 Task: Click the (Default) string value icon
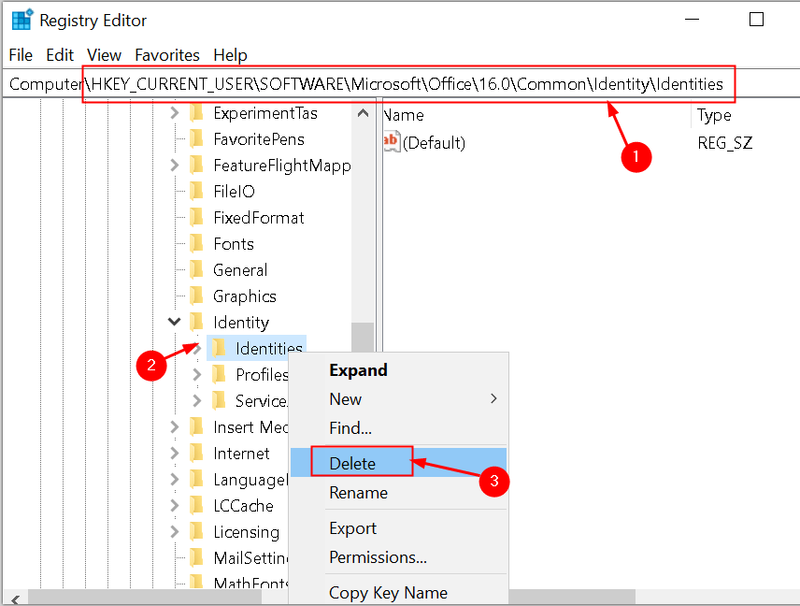click(x=391, y=142)
